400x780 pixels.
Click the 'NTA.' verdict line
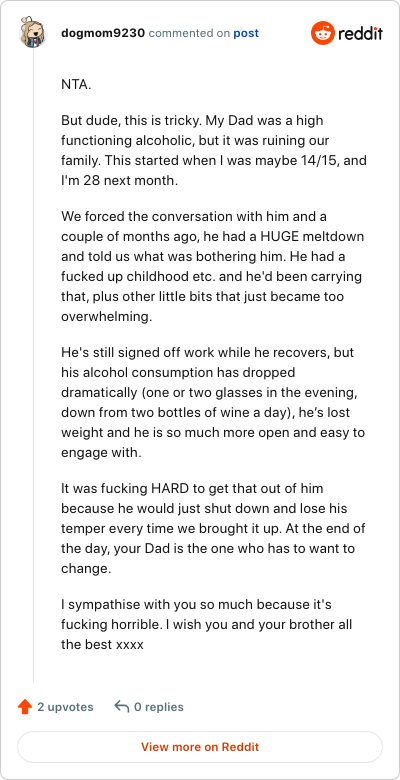pyautogui.click(x=76, y=84)
